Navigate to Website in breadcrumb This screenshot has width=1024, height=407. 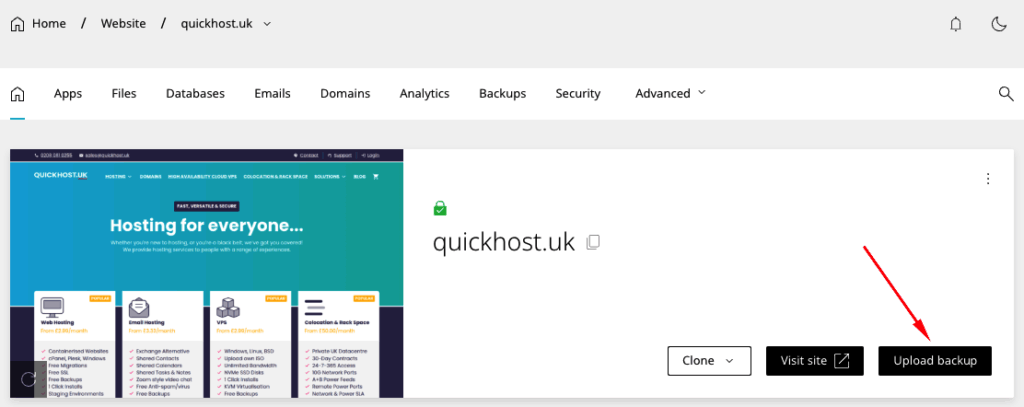(123, 24)
